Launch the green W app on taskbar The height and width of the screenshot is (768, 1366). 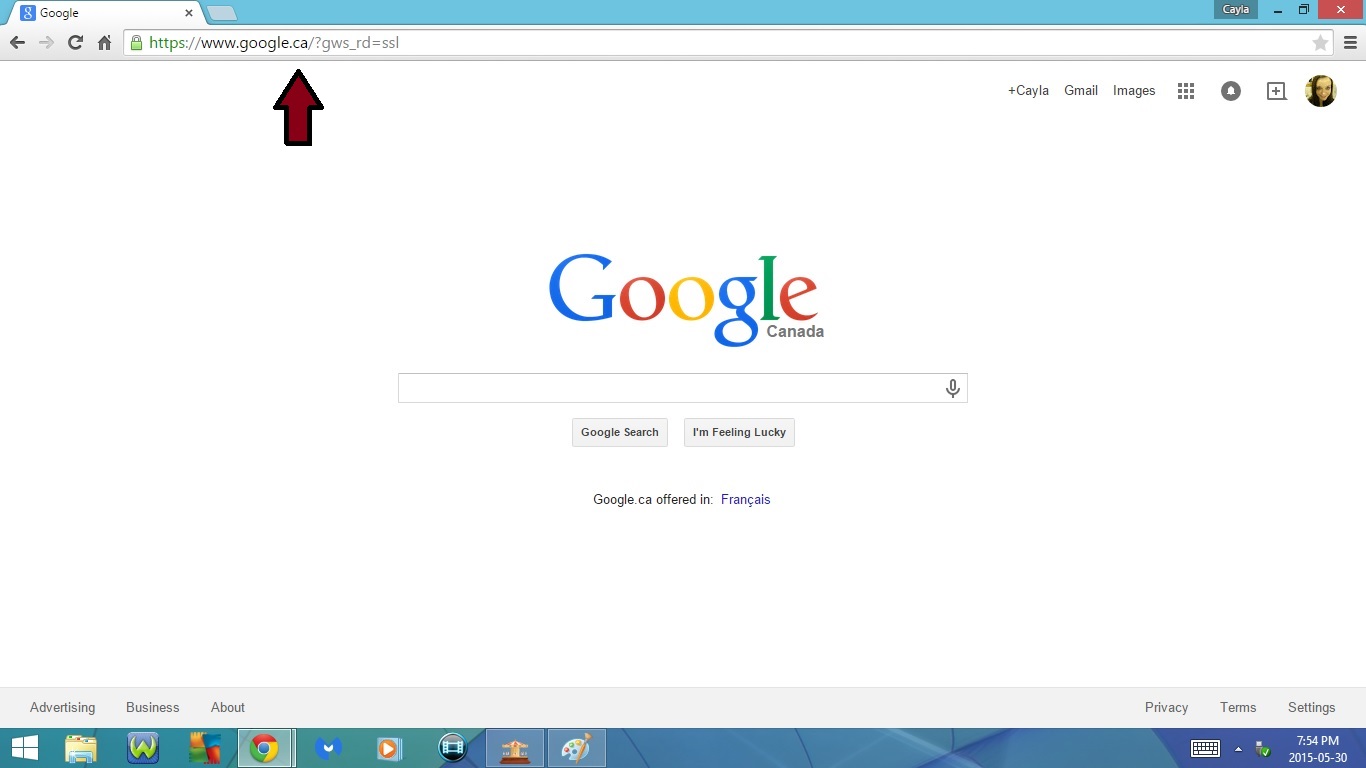coord(143,748)
